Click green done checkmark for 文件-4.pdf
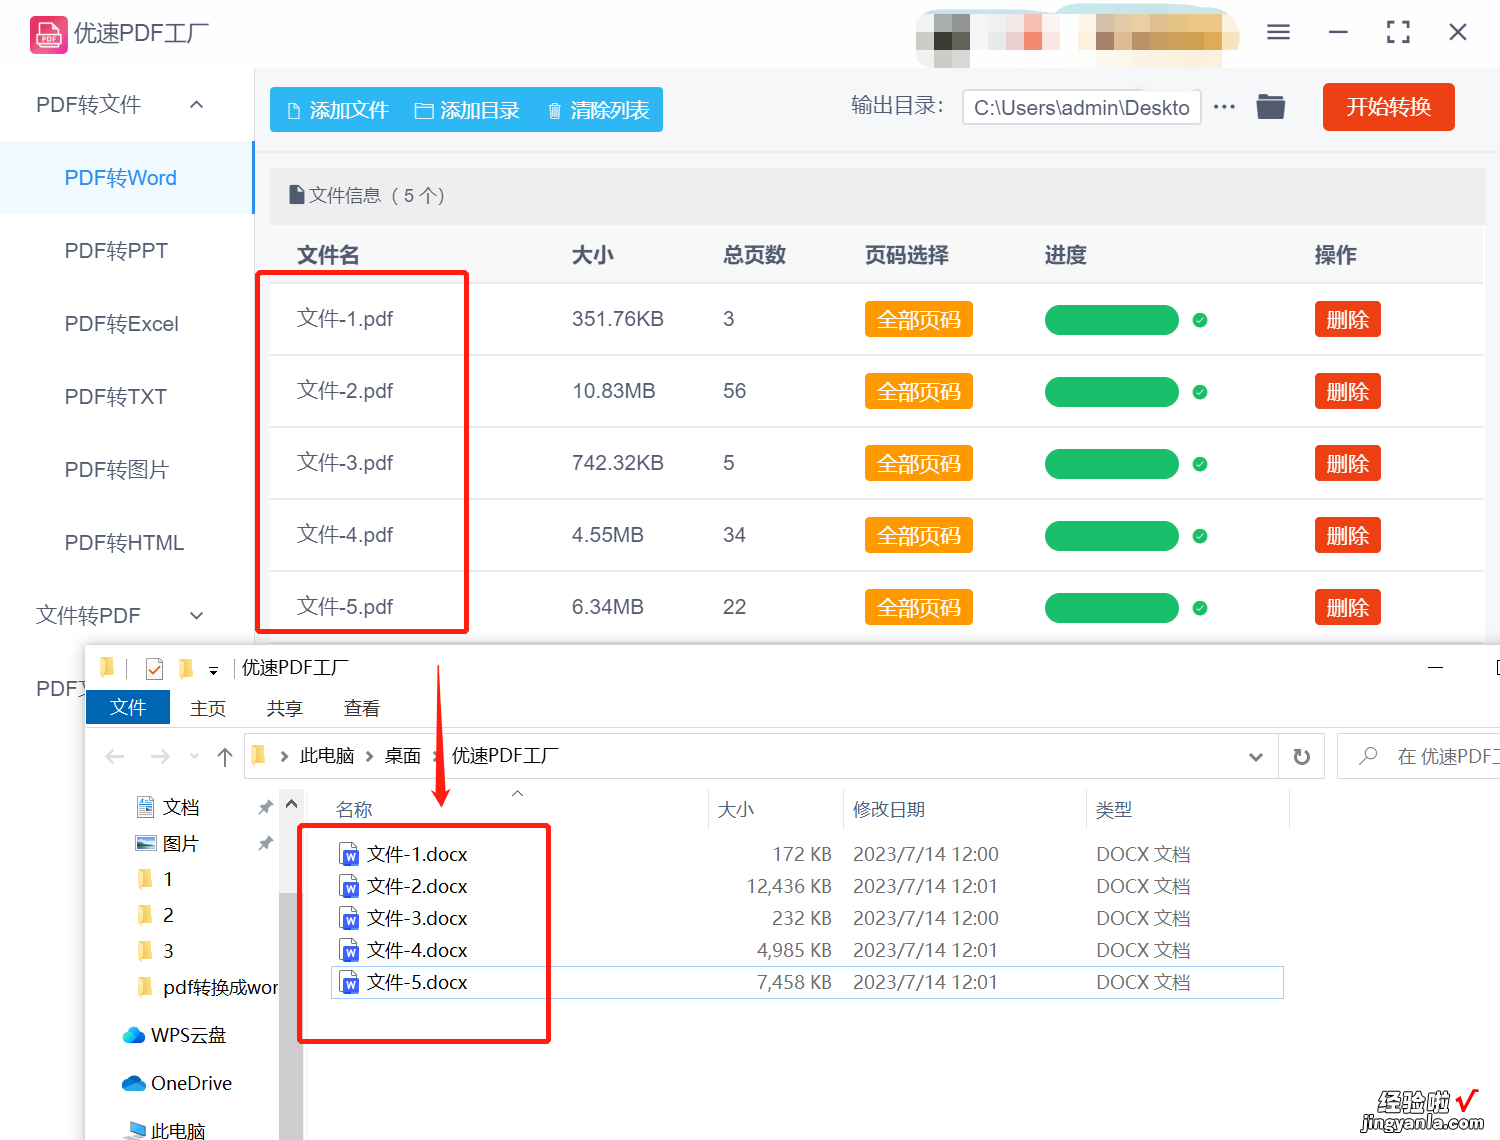 click(x=1200, y=536)
